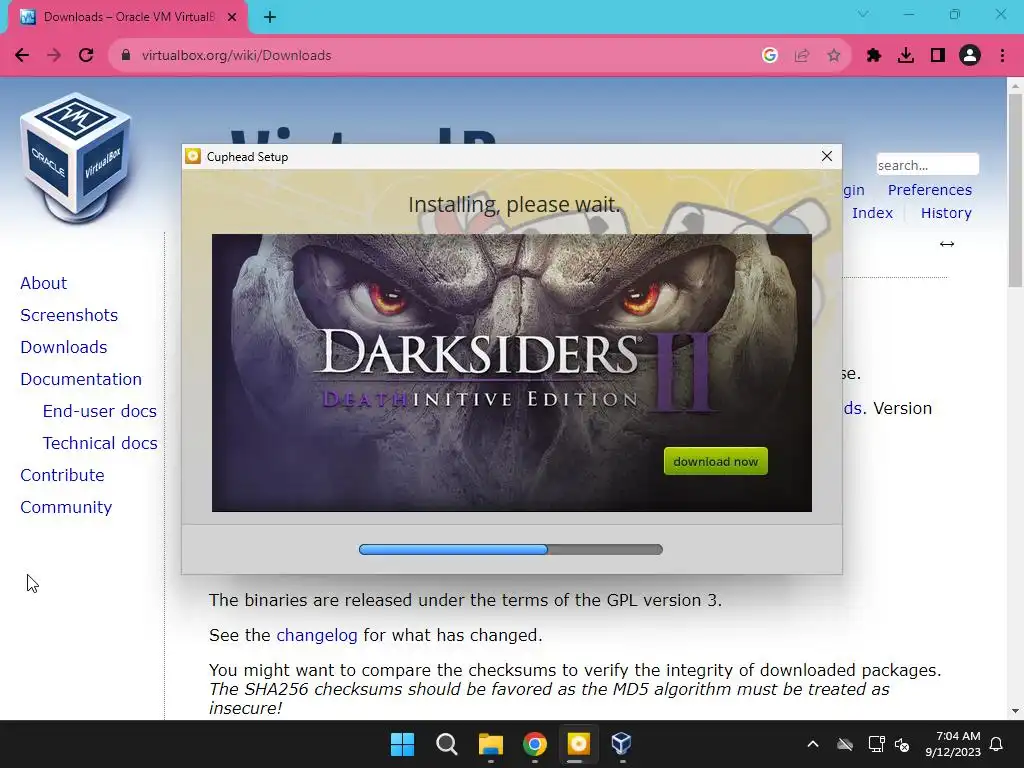The width and height of the screenshot is (1024, 768).
Task: Click the network tray icon
Action: (x=876, y=744)
